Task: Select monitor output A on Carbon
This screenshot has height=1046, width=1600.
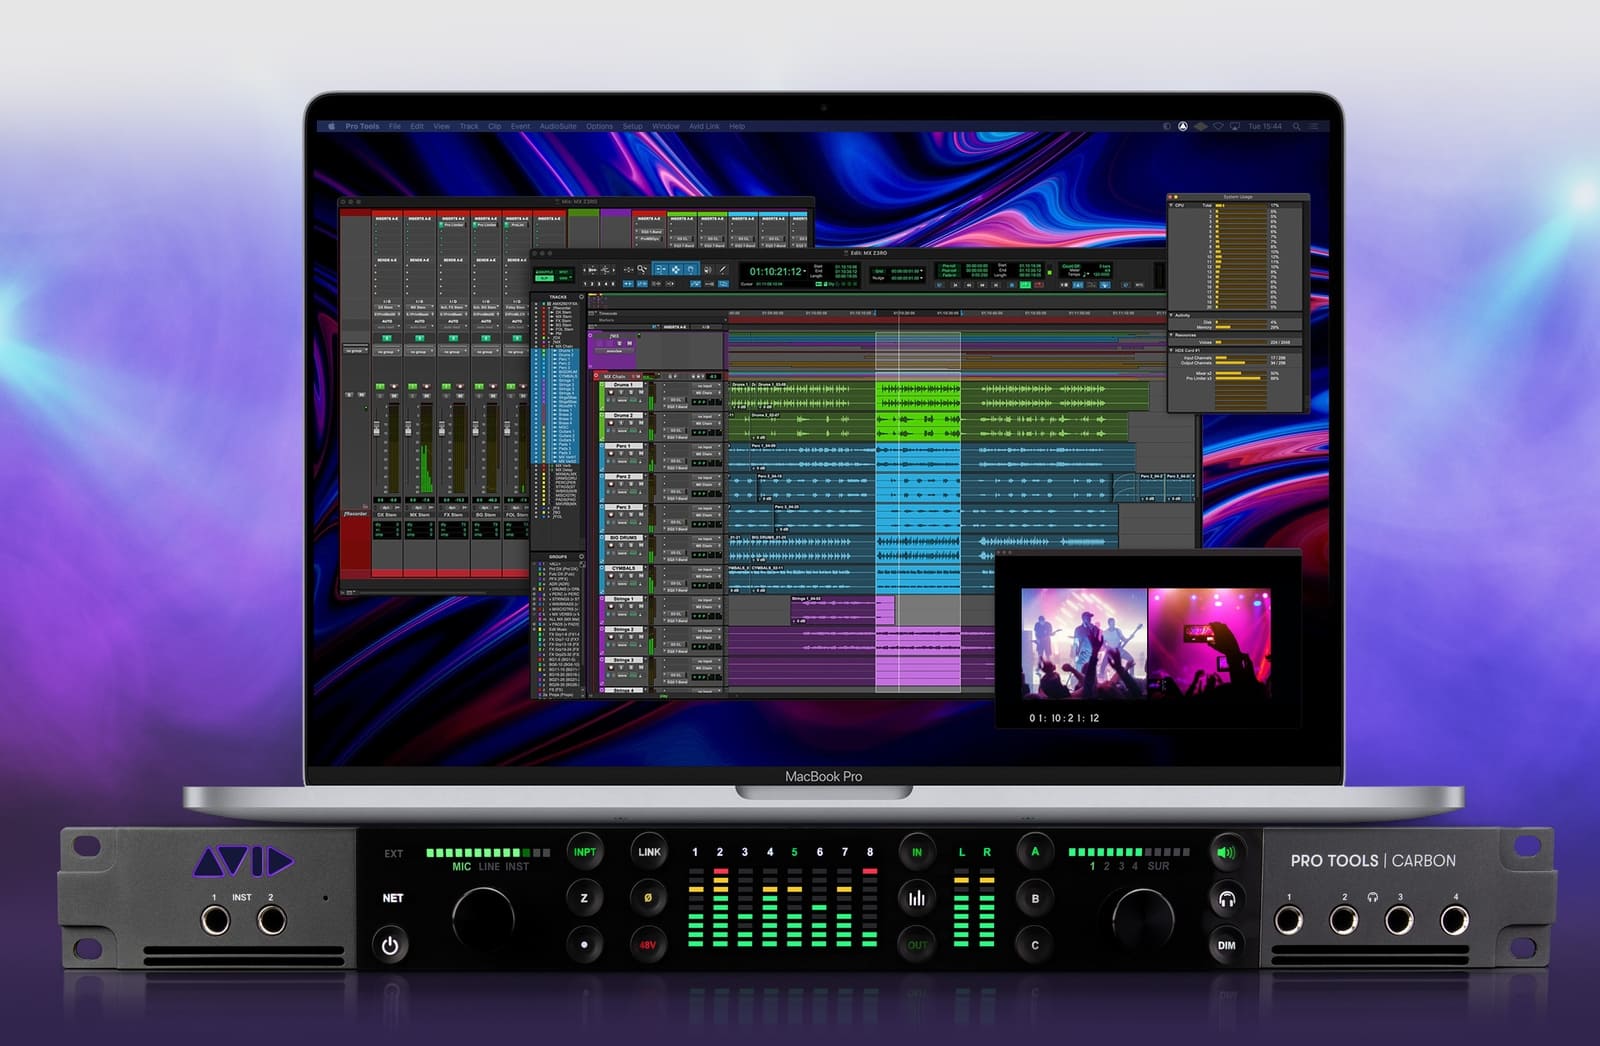Action: [x=1035, y=852]
